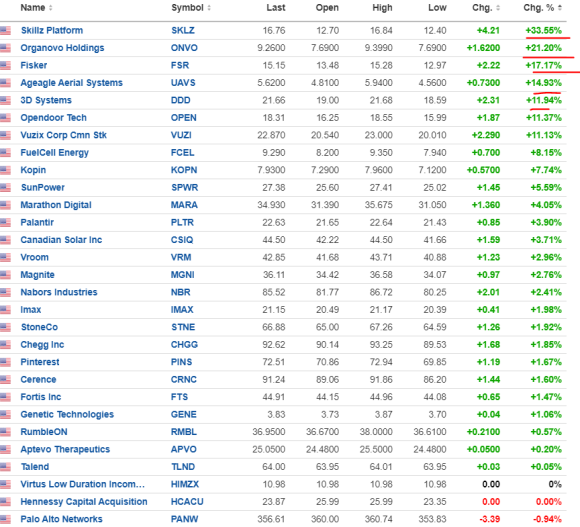Click the flag icon beside Vroom
This screenshot has width=580, height=527.
6,257
